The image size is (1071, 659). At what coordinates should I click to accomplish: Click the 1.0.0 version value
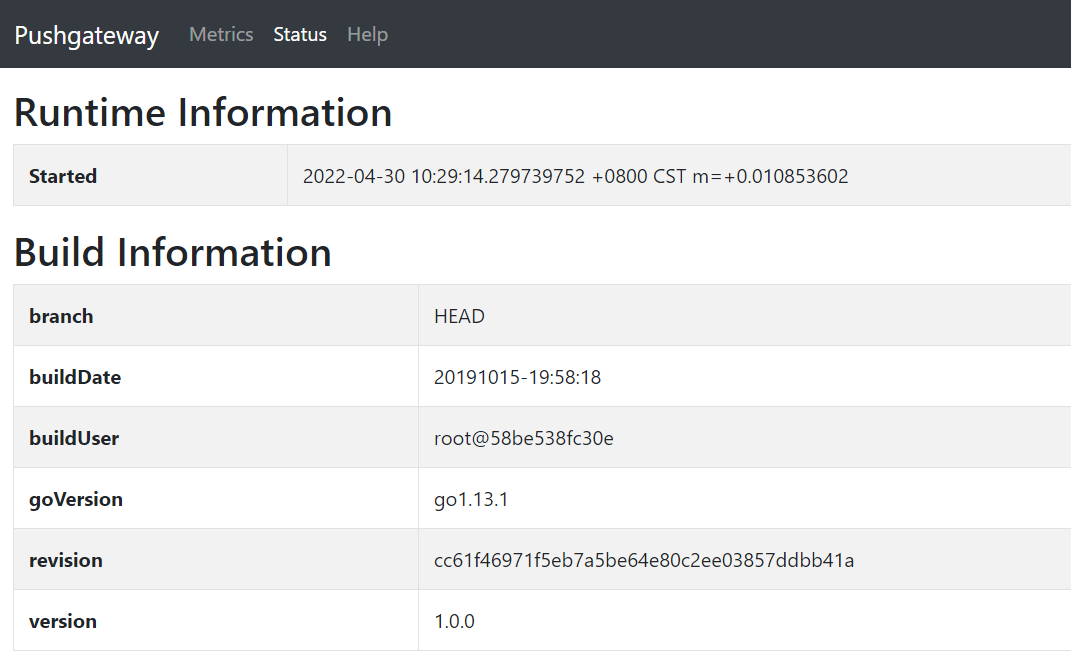(x=454, y=621)
